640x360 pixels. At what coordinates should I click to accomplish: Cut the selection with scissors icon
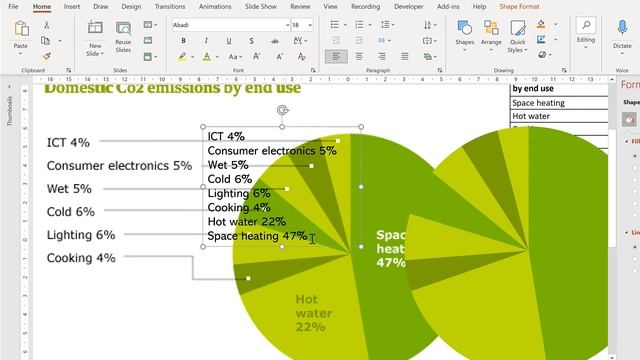point(46,25)
